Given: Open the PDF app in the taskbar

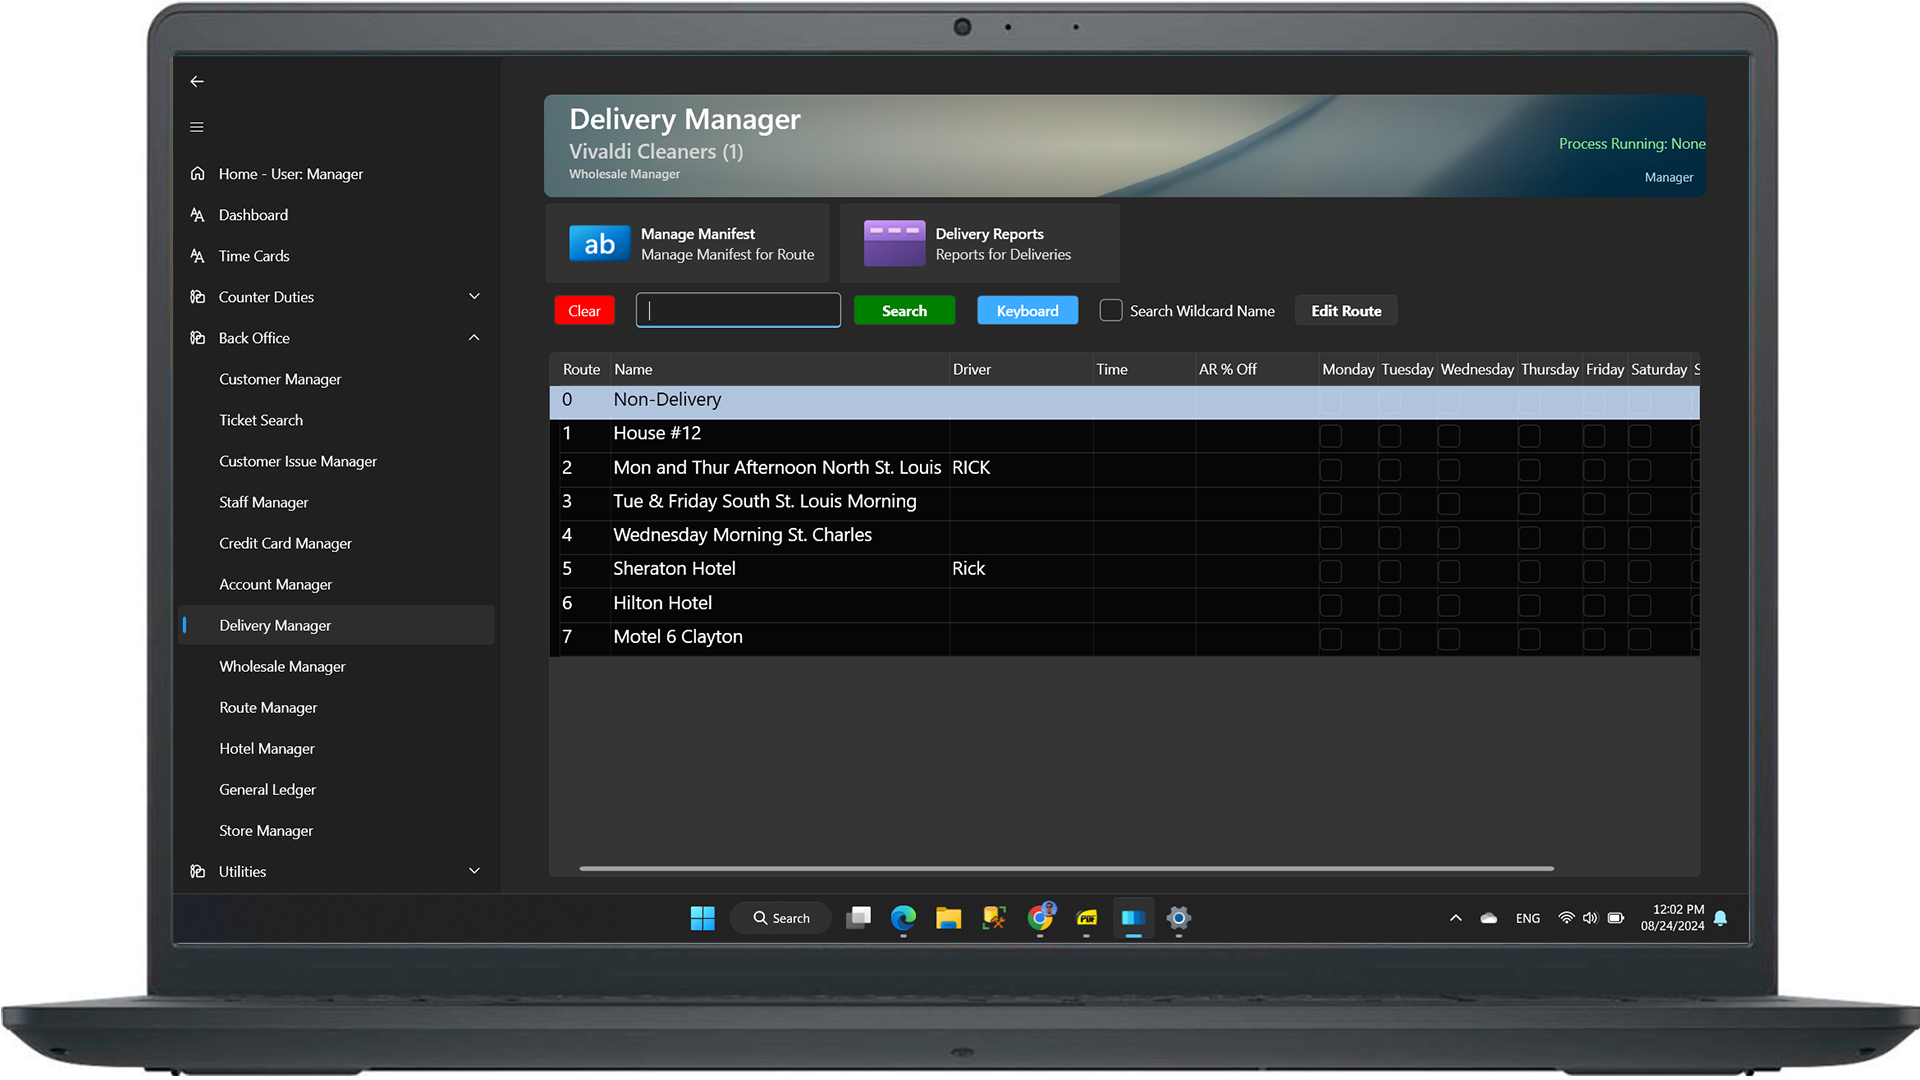Looking at the screenshot, I should coord(1087,918).
